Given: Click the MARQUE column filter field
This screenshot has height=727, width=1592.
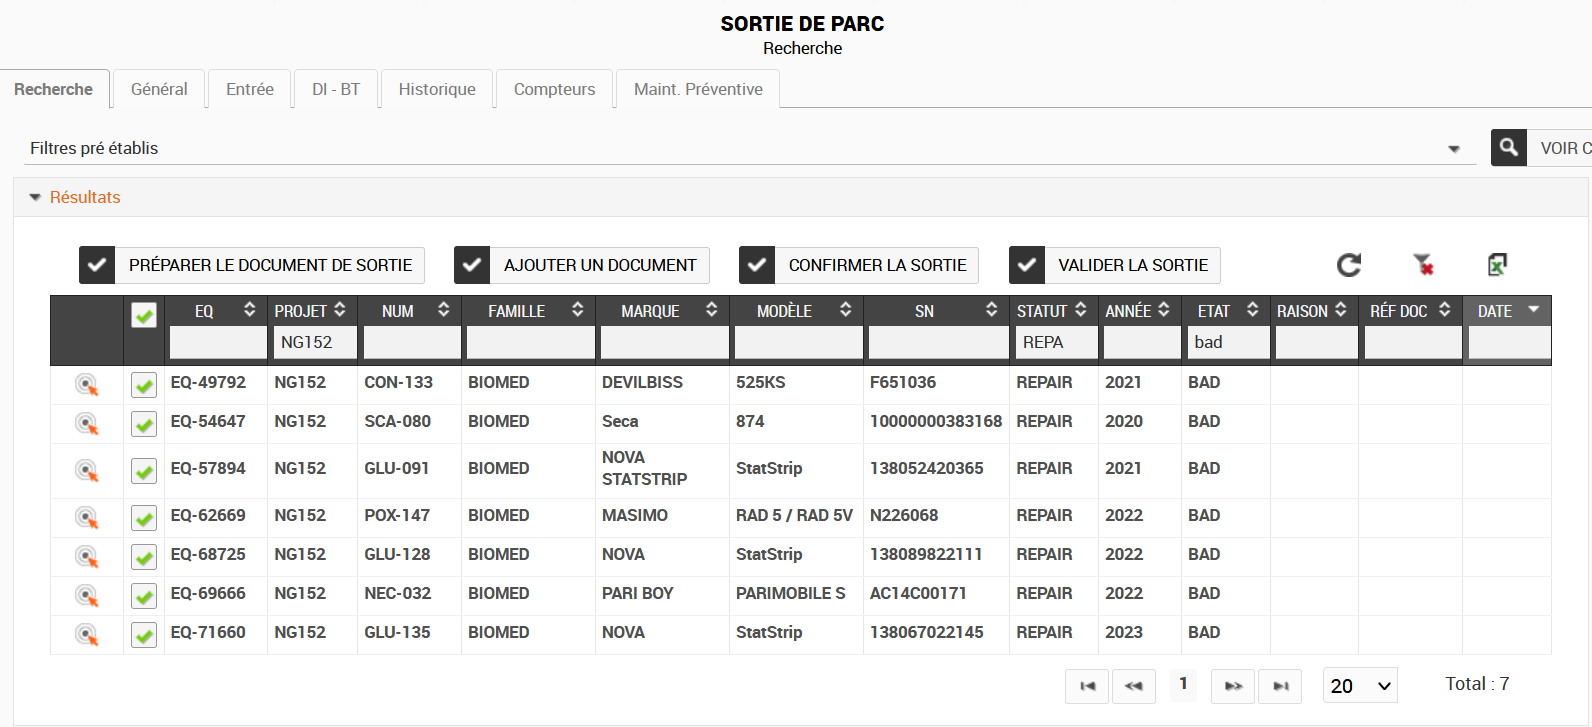Looking at the screenshot, I should [664, 342].
